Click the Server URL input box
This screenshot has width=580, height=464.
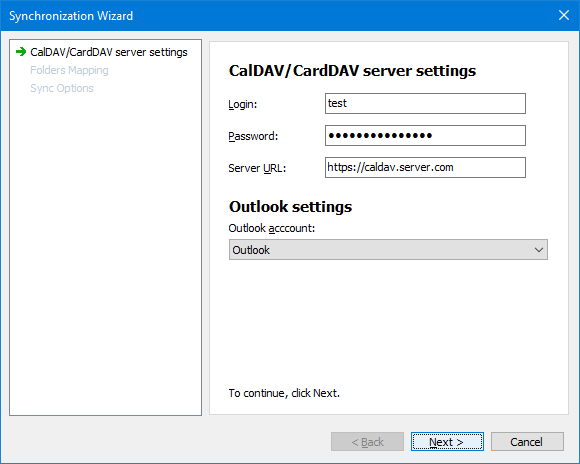coord(425,168)
